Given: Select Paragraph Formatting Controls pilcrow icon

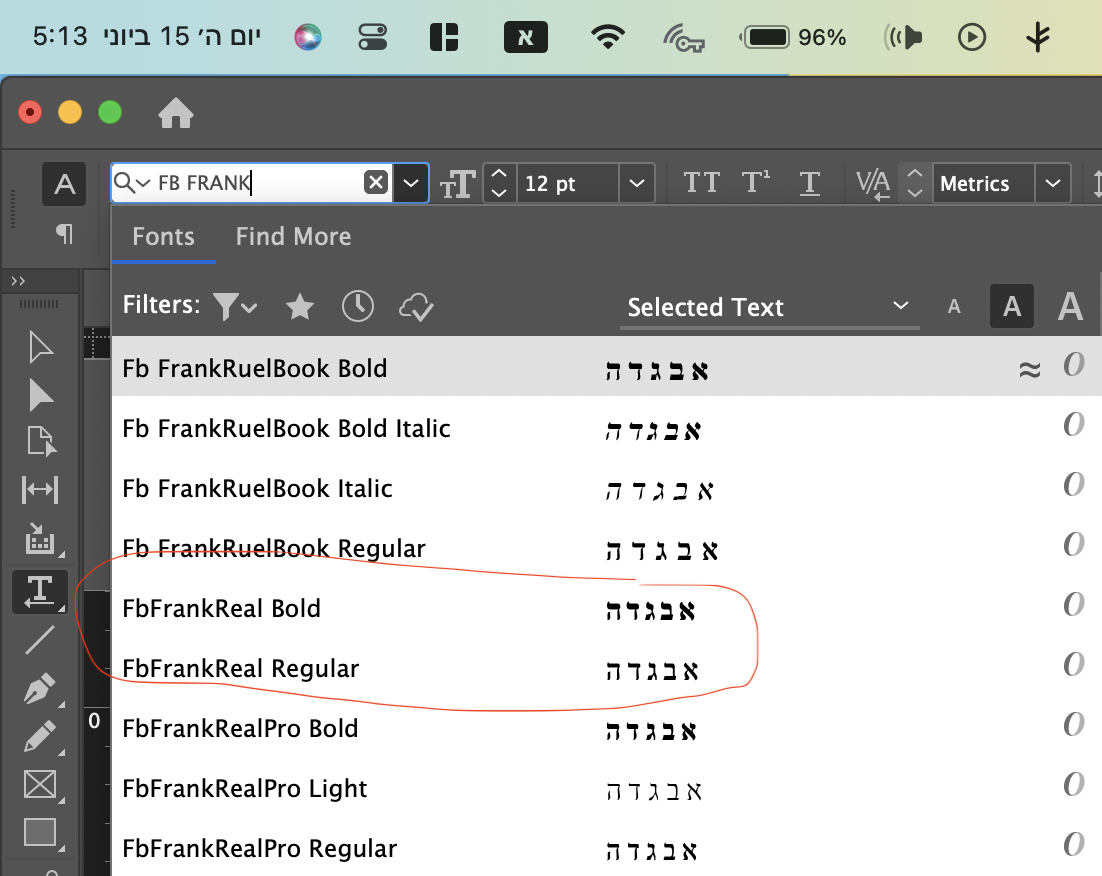Looking at the screenshot, I should click(x=64, y=233).
